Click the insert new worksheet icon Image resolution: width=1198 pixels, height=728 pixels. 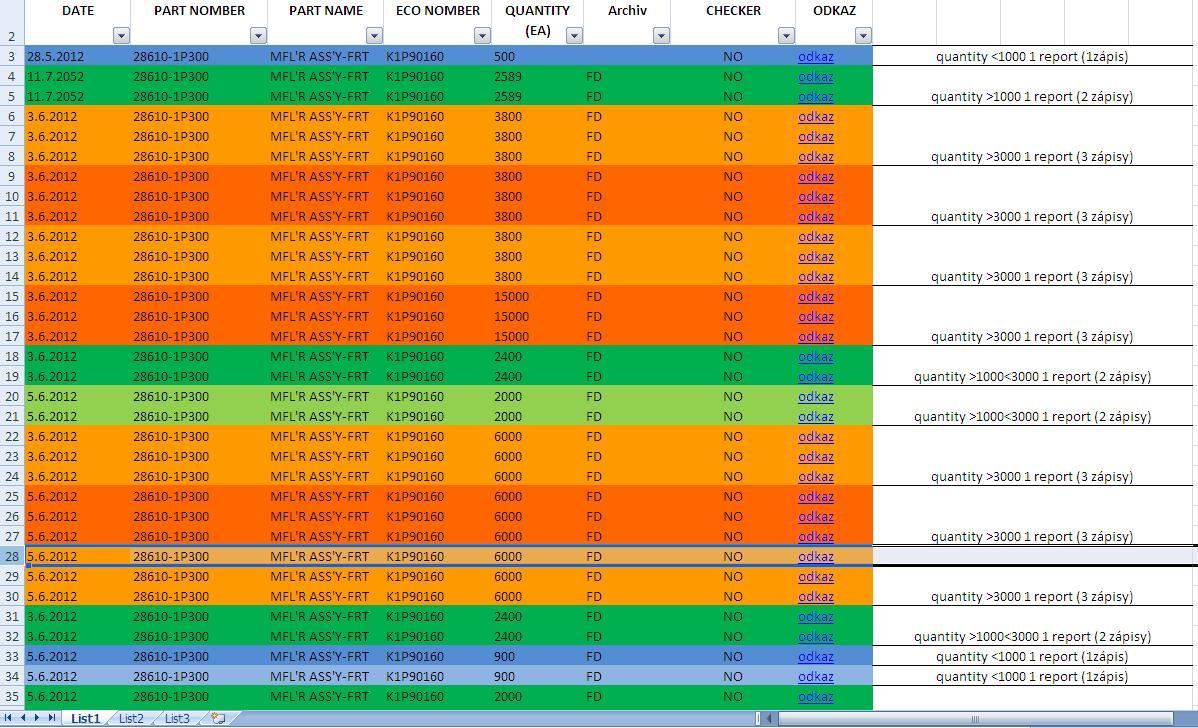(x=219, y=718)
